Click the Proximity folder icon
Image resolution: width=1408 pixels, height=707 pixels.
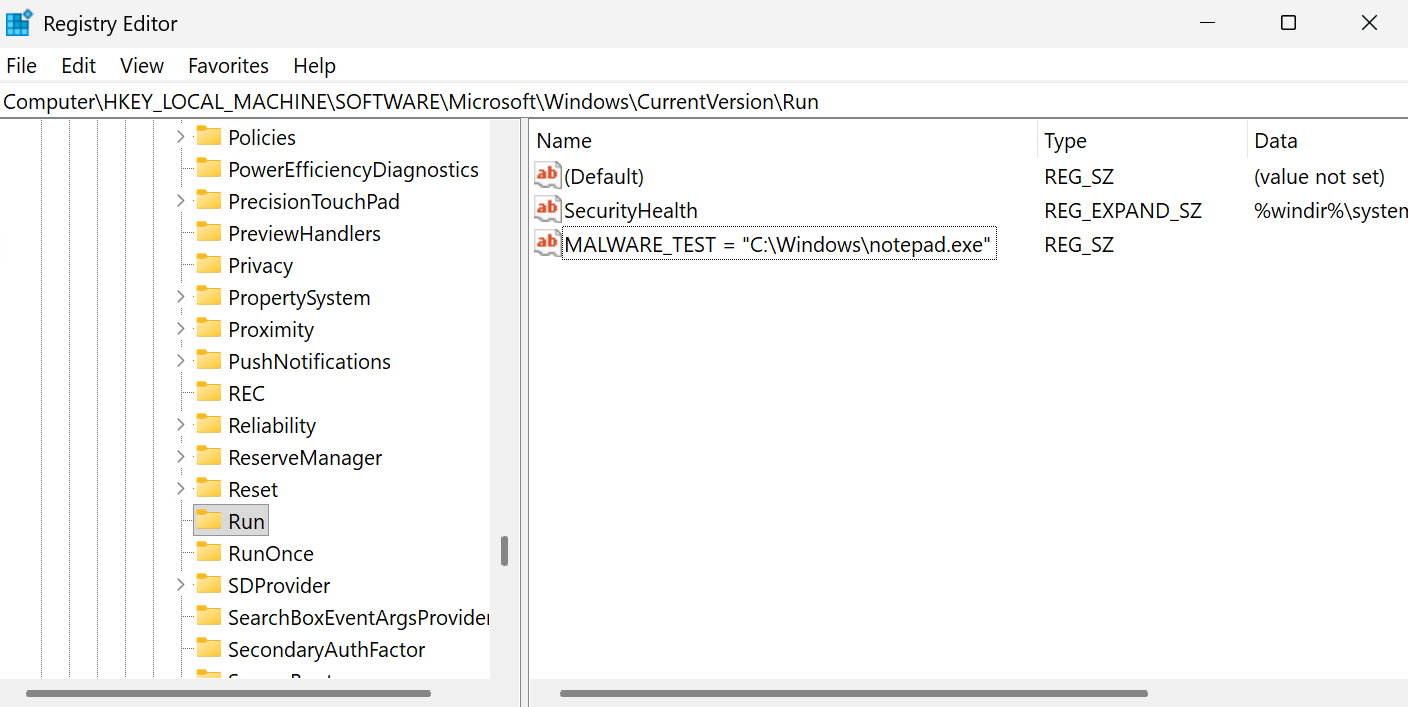point(209,329)
